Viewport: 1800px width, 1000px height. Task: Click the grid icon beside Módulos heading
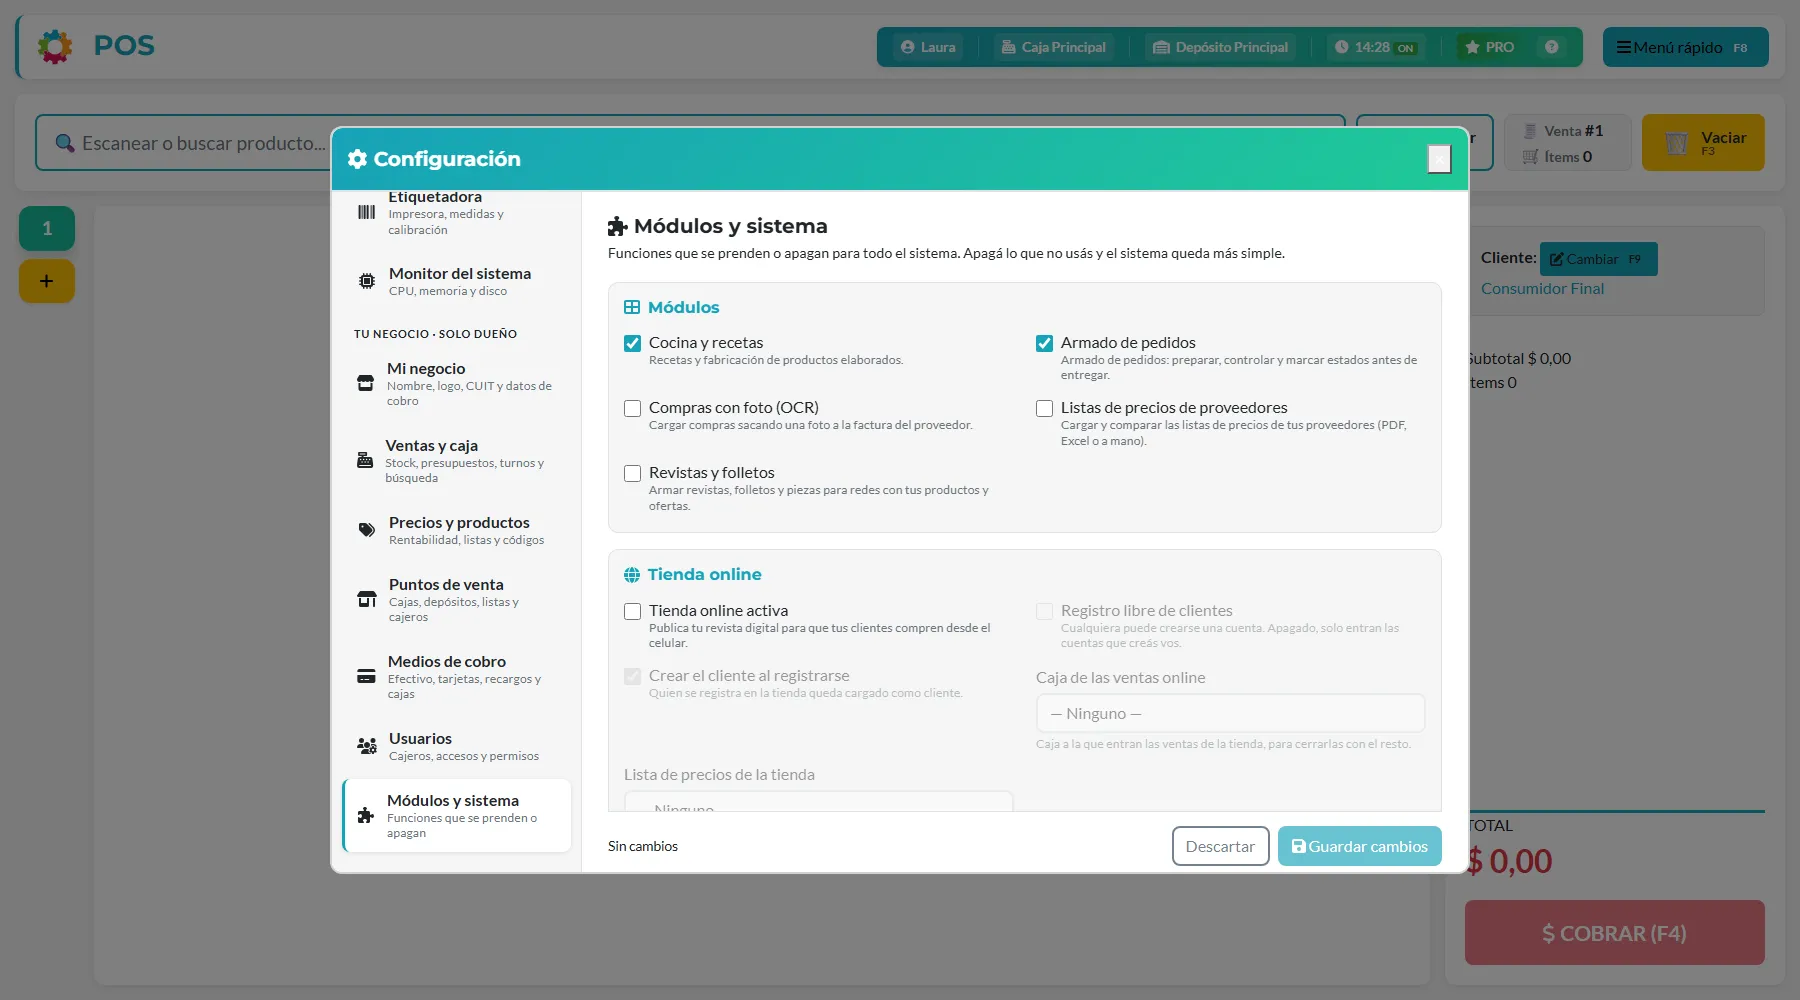click(632, 307)
